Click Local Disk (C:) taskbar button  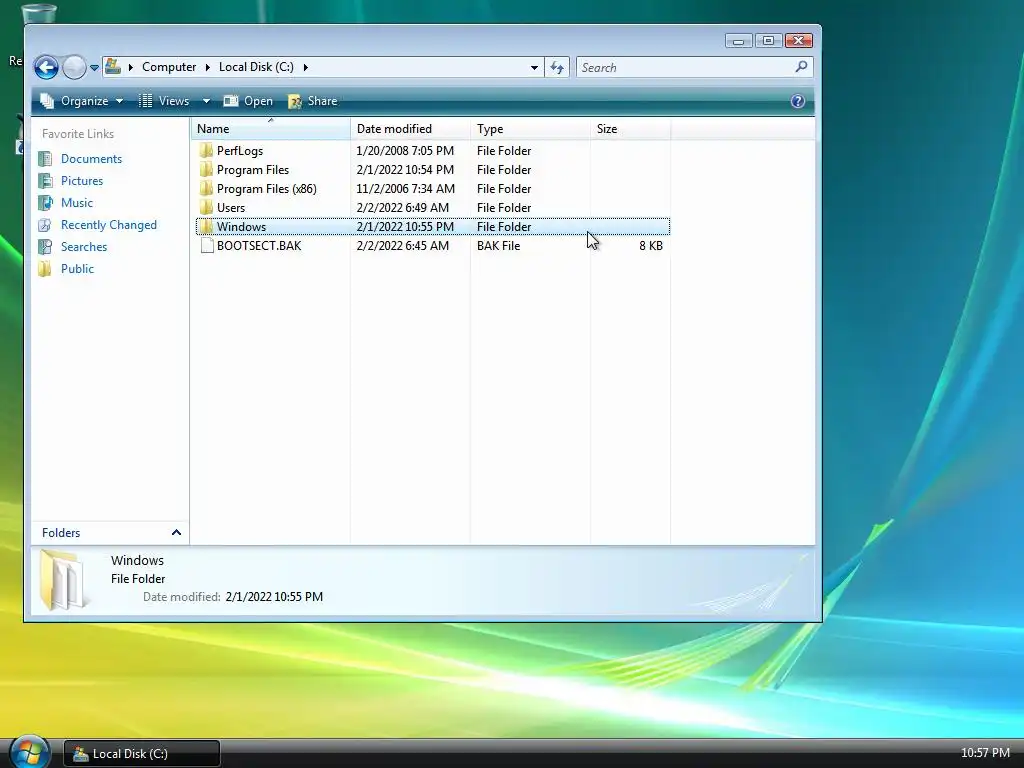click(142, 754)
